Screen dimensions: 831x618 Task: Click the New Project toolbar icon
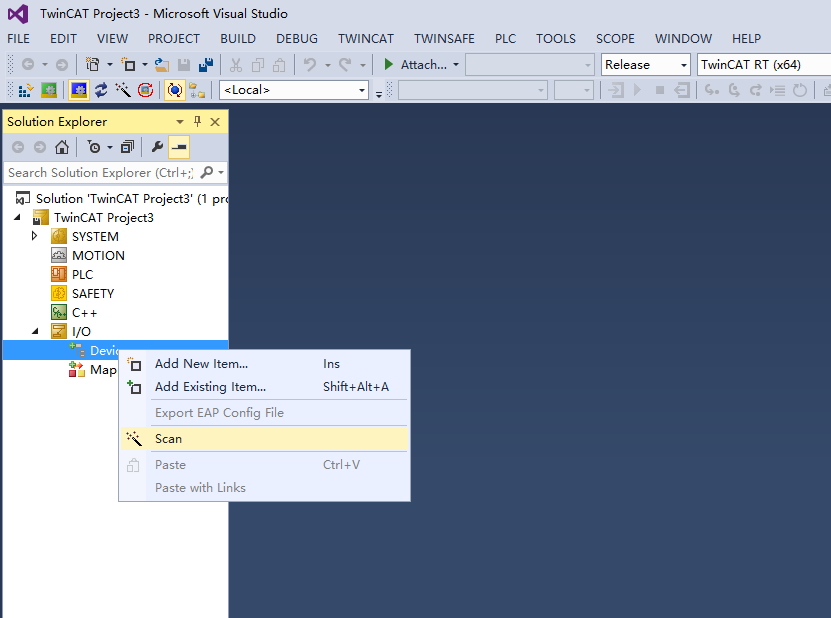click(x=93, y=65)
